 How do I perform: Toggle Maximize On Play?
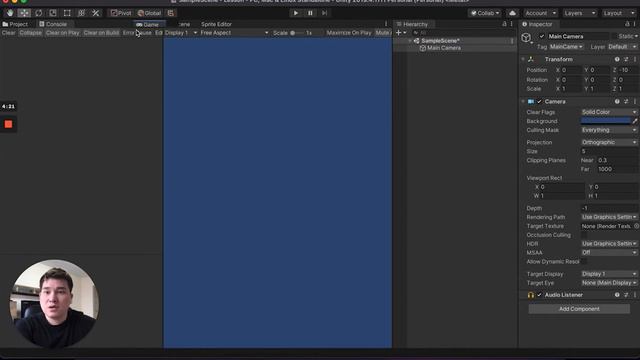(349, 33)
